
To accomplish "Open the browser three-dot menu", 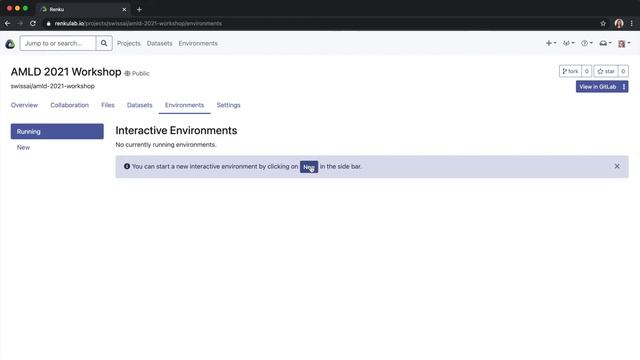I will 631,23.
